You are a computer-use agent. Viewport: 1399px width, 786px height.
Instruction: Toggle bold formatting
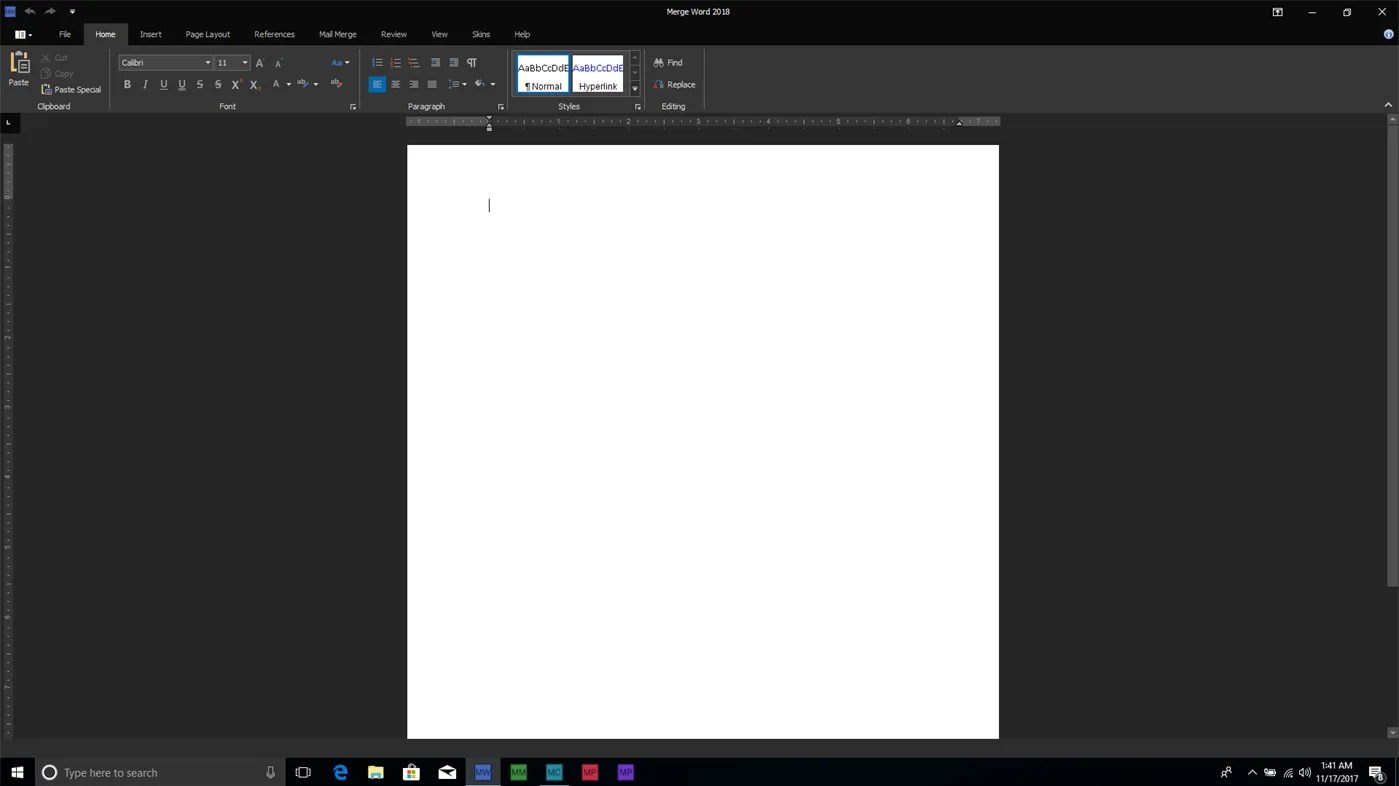[x=127, y=84]
